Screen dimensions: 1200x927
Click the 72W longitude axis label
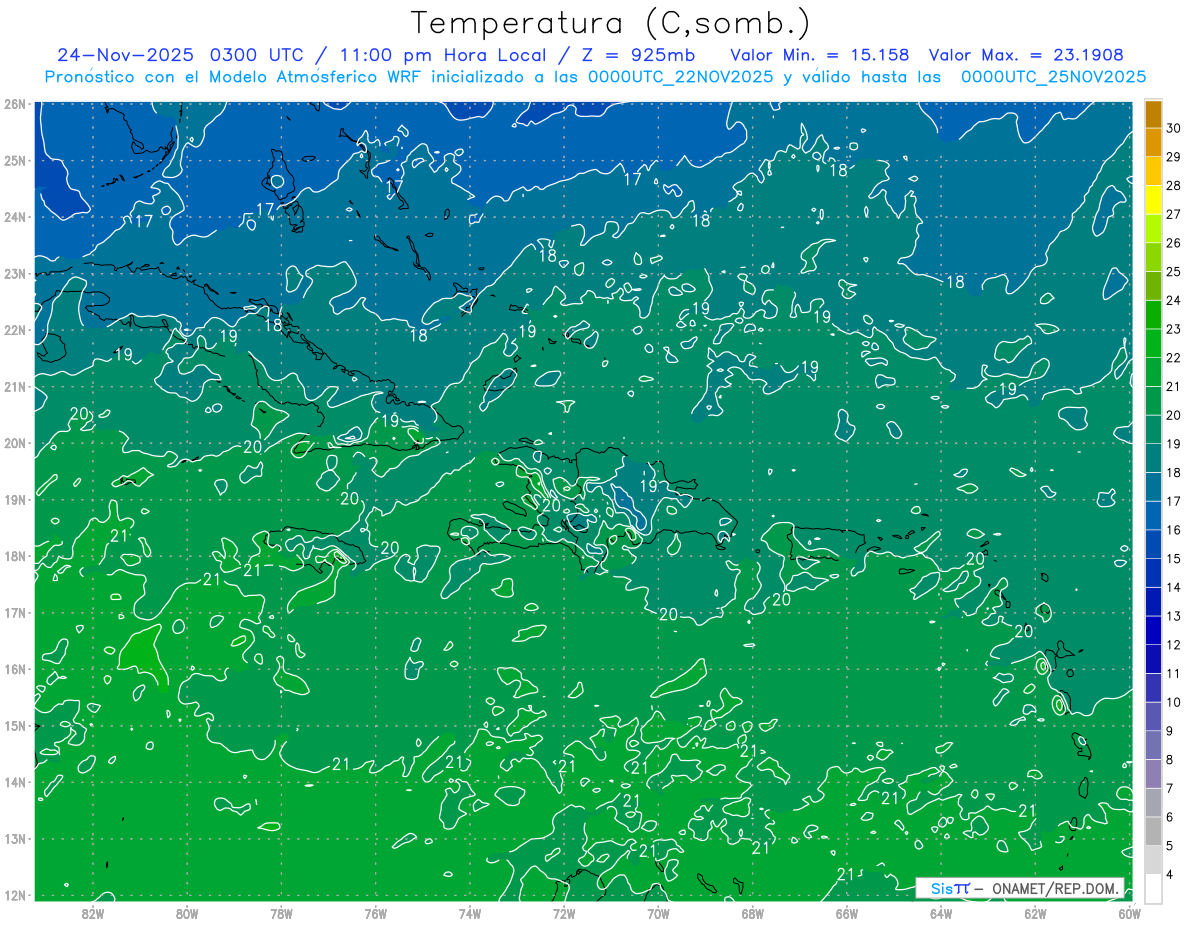564,913
